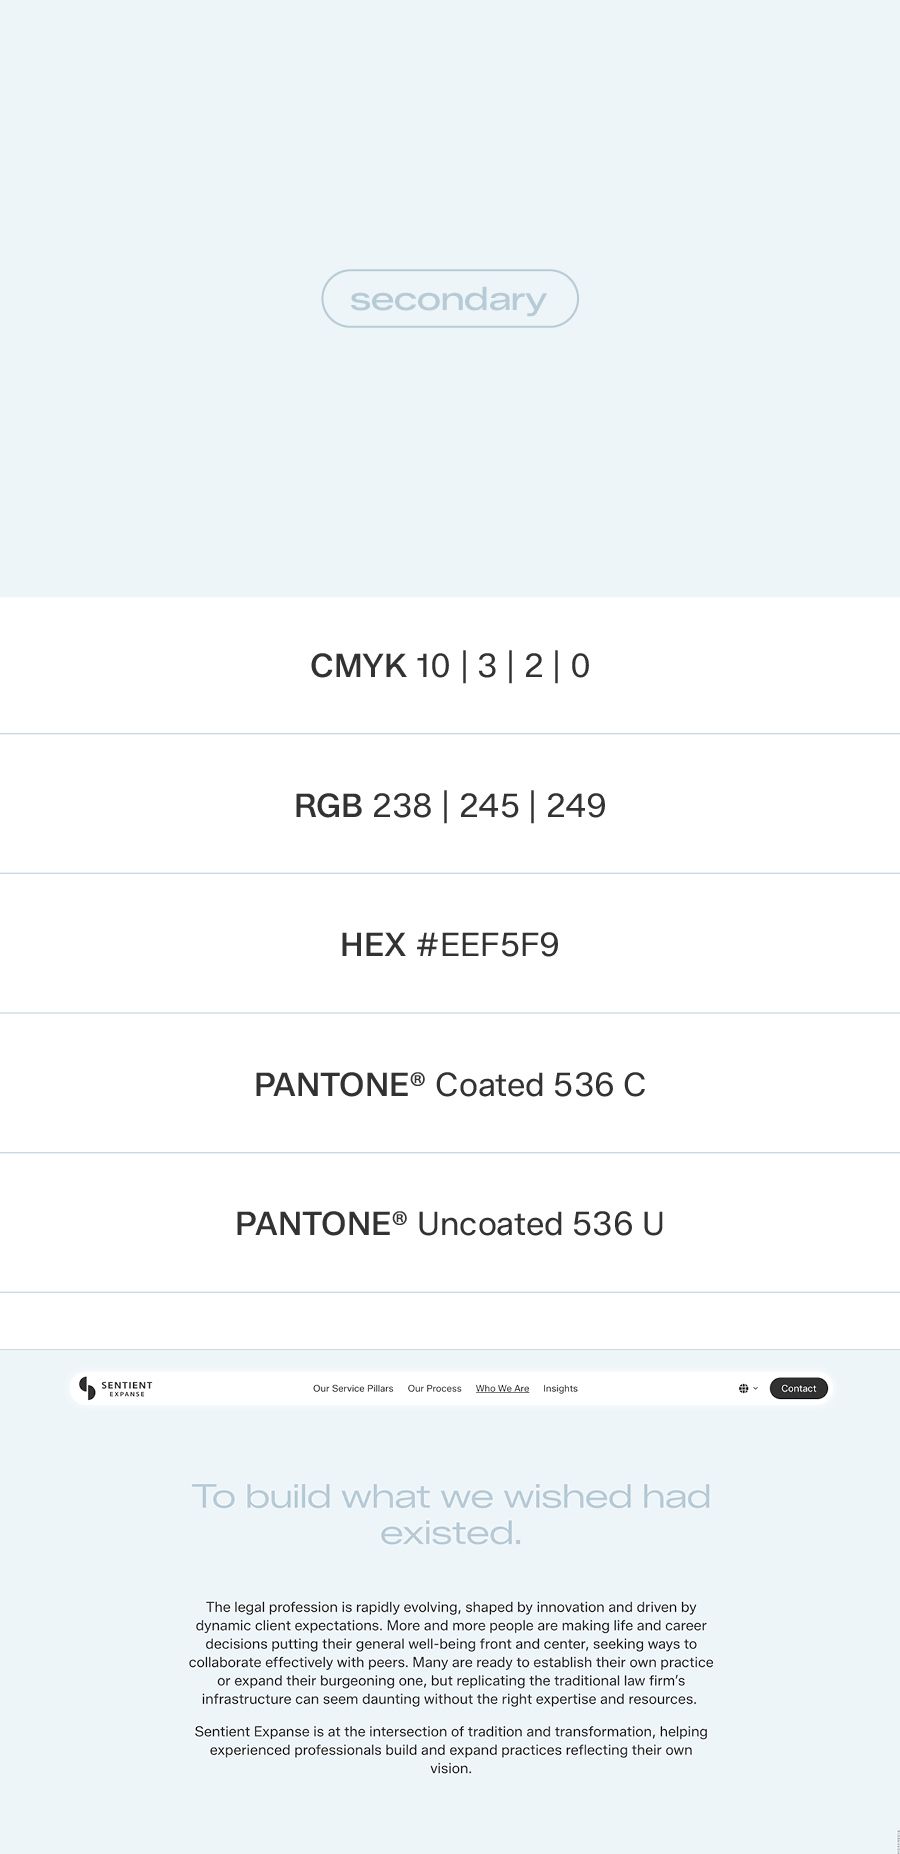Select the RGB 238 | 245 | 249 value
Screen dimensions: 900x1854
489,806
